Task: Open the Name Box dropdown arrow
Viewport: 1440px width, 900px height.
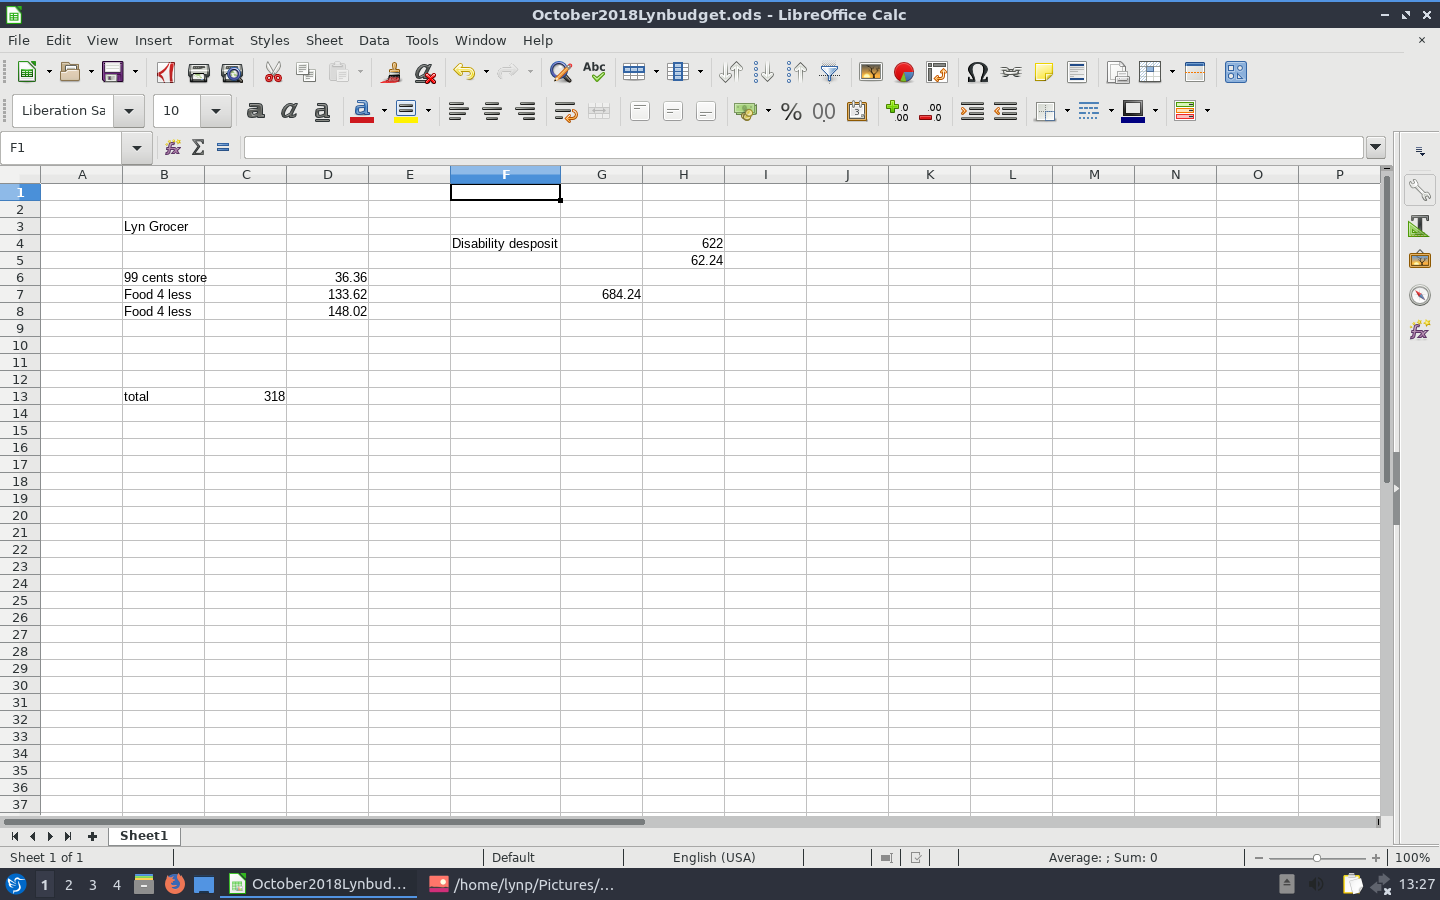Action: coord(136,148)
